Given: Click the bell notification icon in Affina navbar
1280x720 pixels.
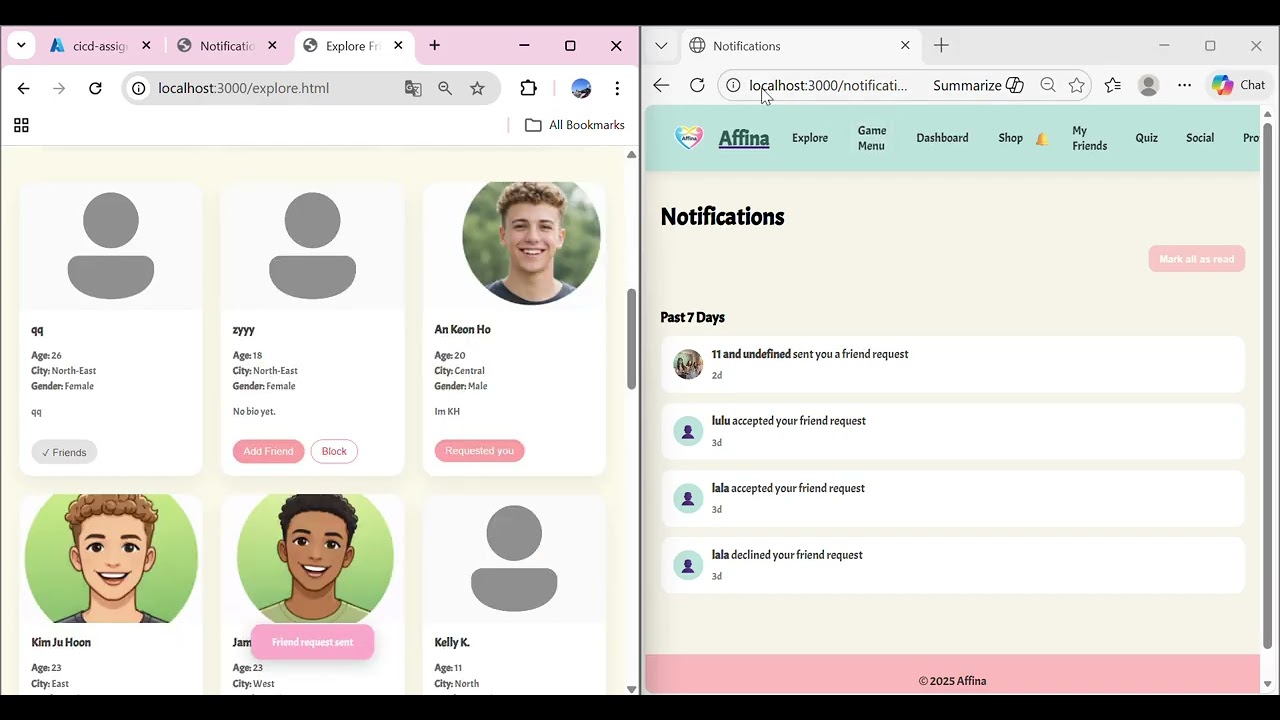Looking at the screenshot, I should point(1042,138).
